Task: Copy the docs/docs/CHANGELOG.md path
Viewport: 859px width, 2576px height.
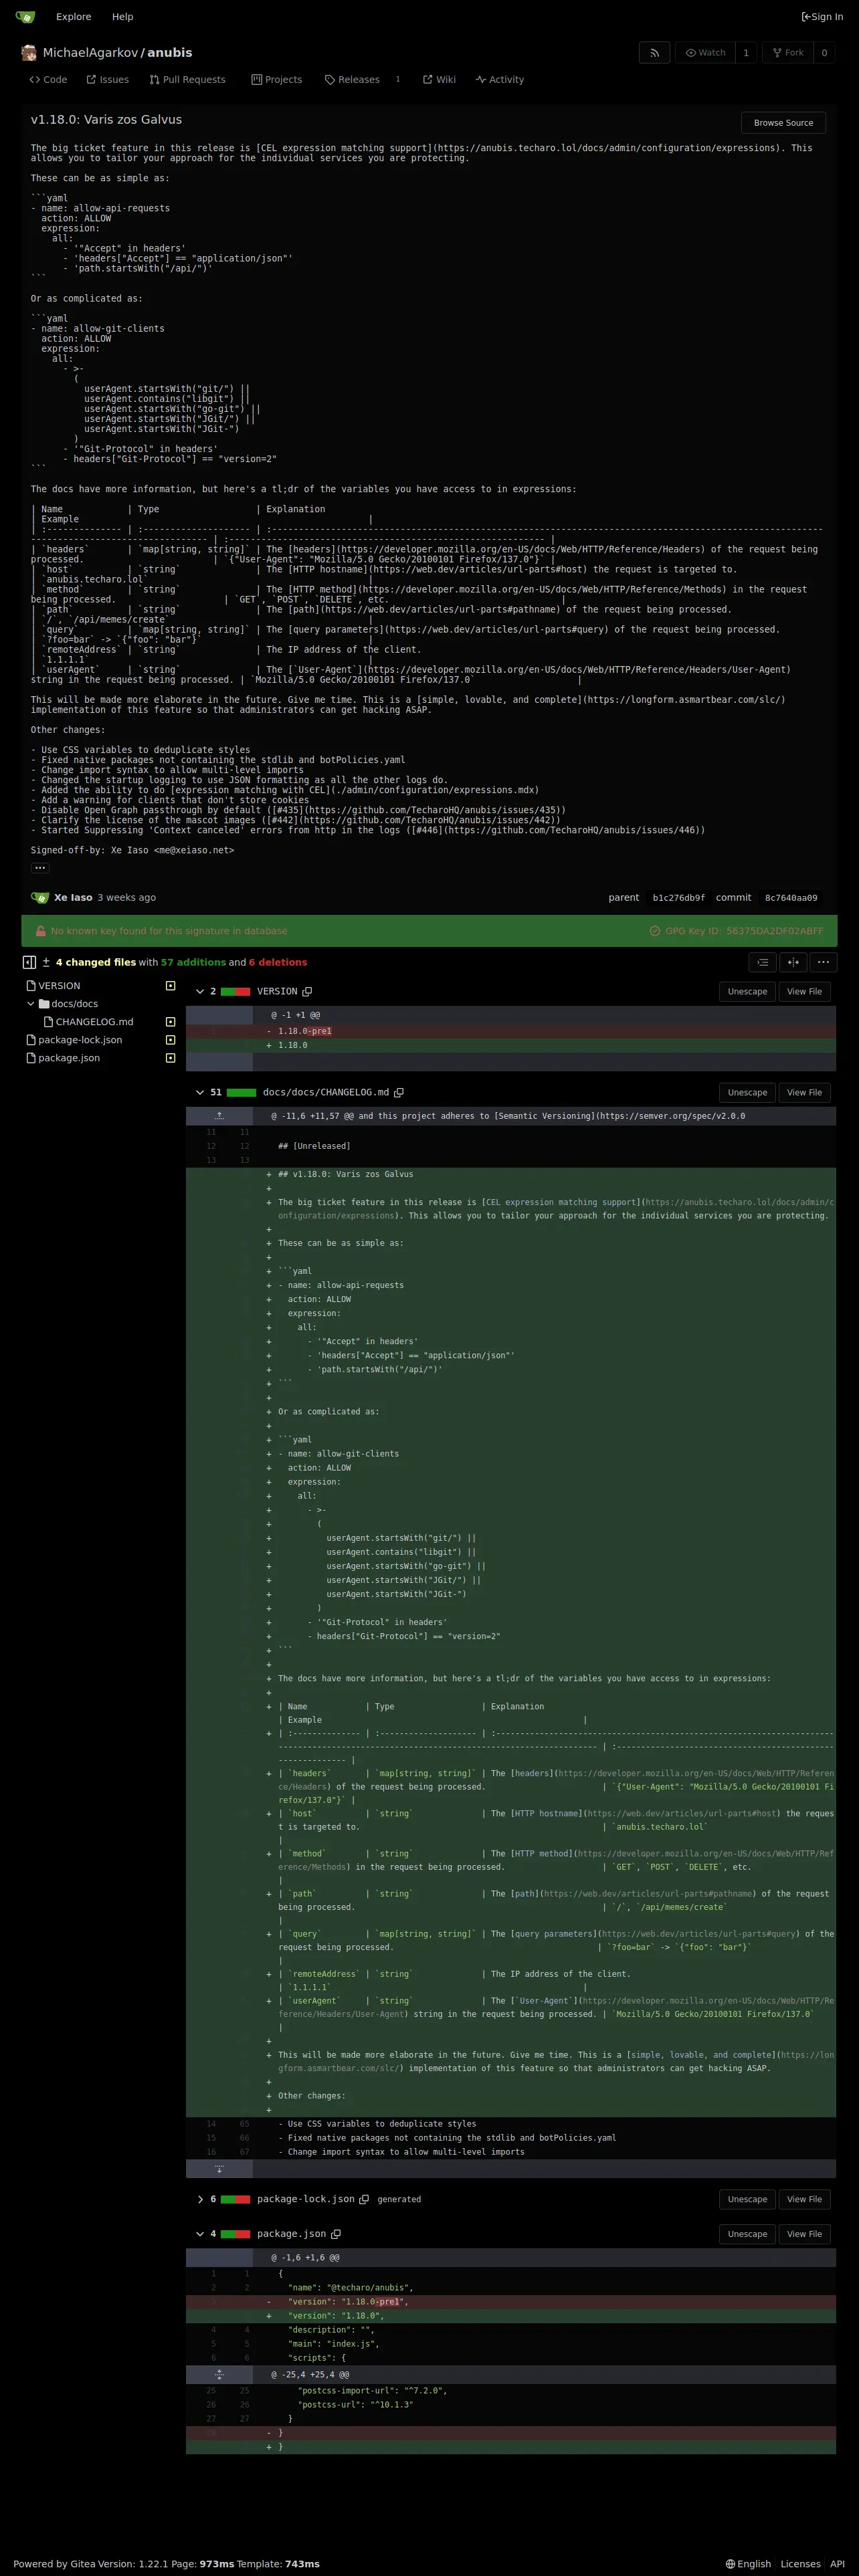Action: tap(399, 1093)
